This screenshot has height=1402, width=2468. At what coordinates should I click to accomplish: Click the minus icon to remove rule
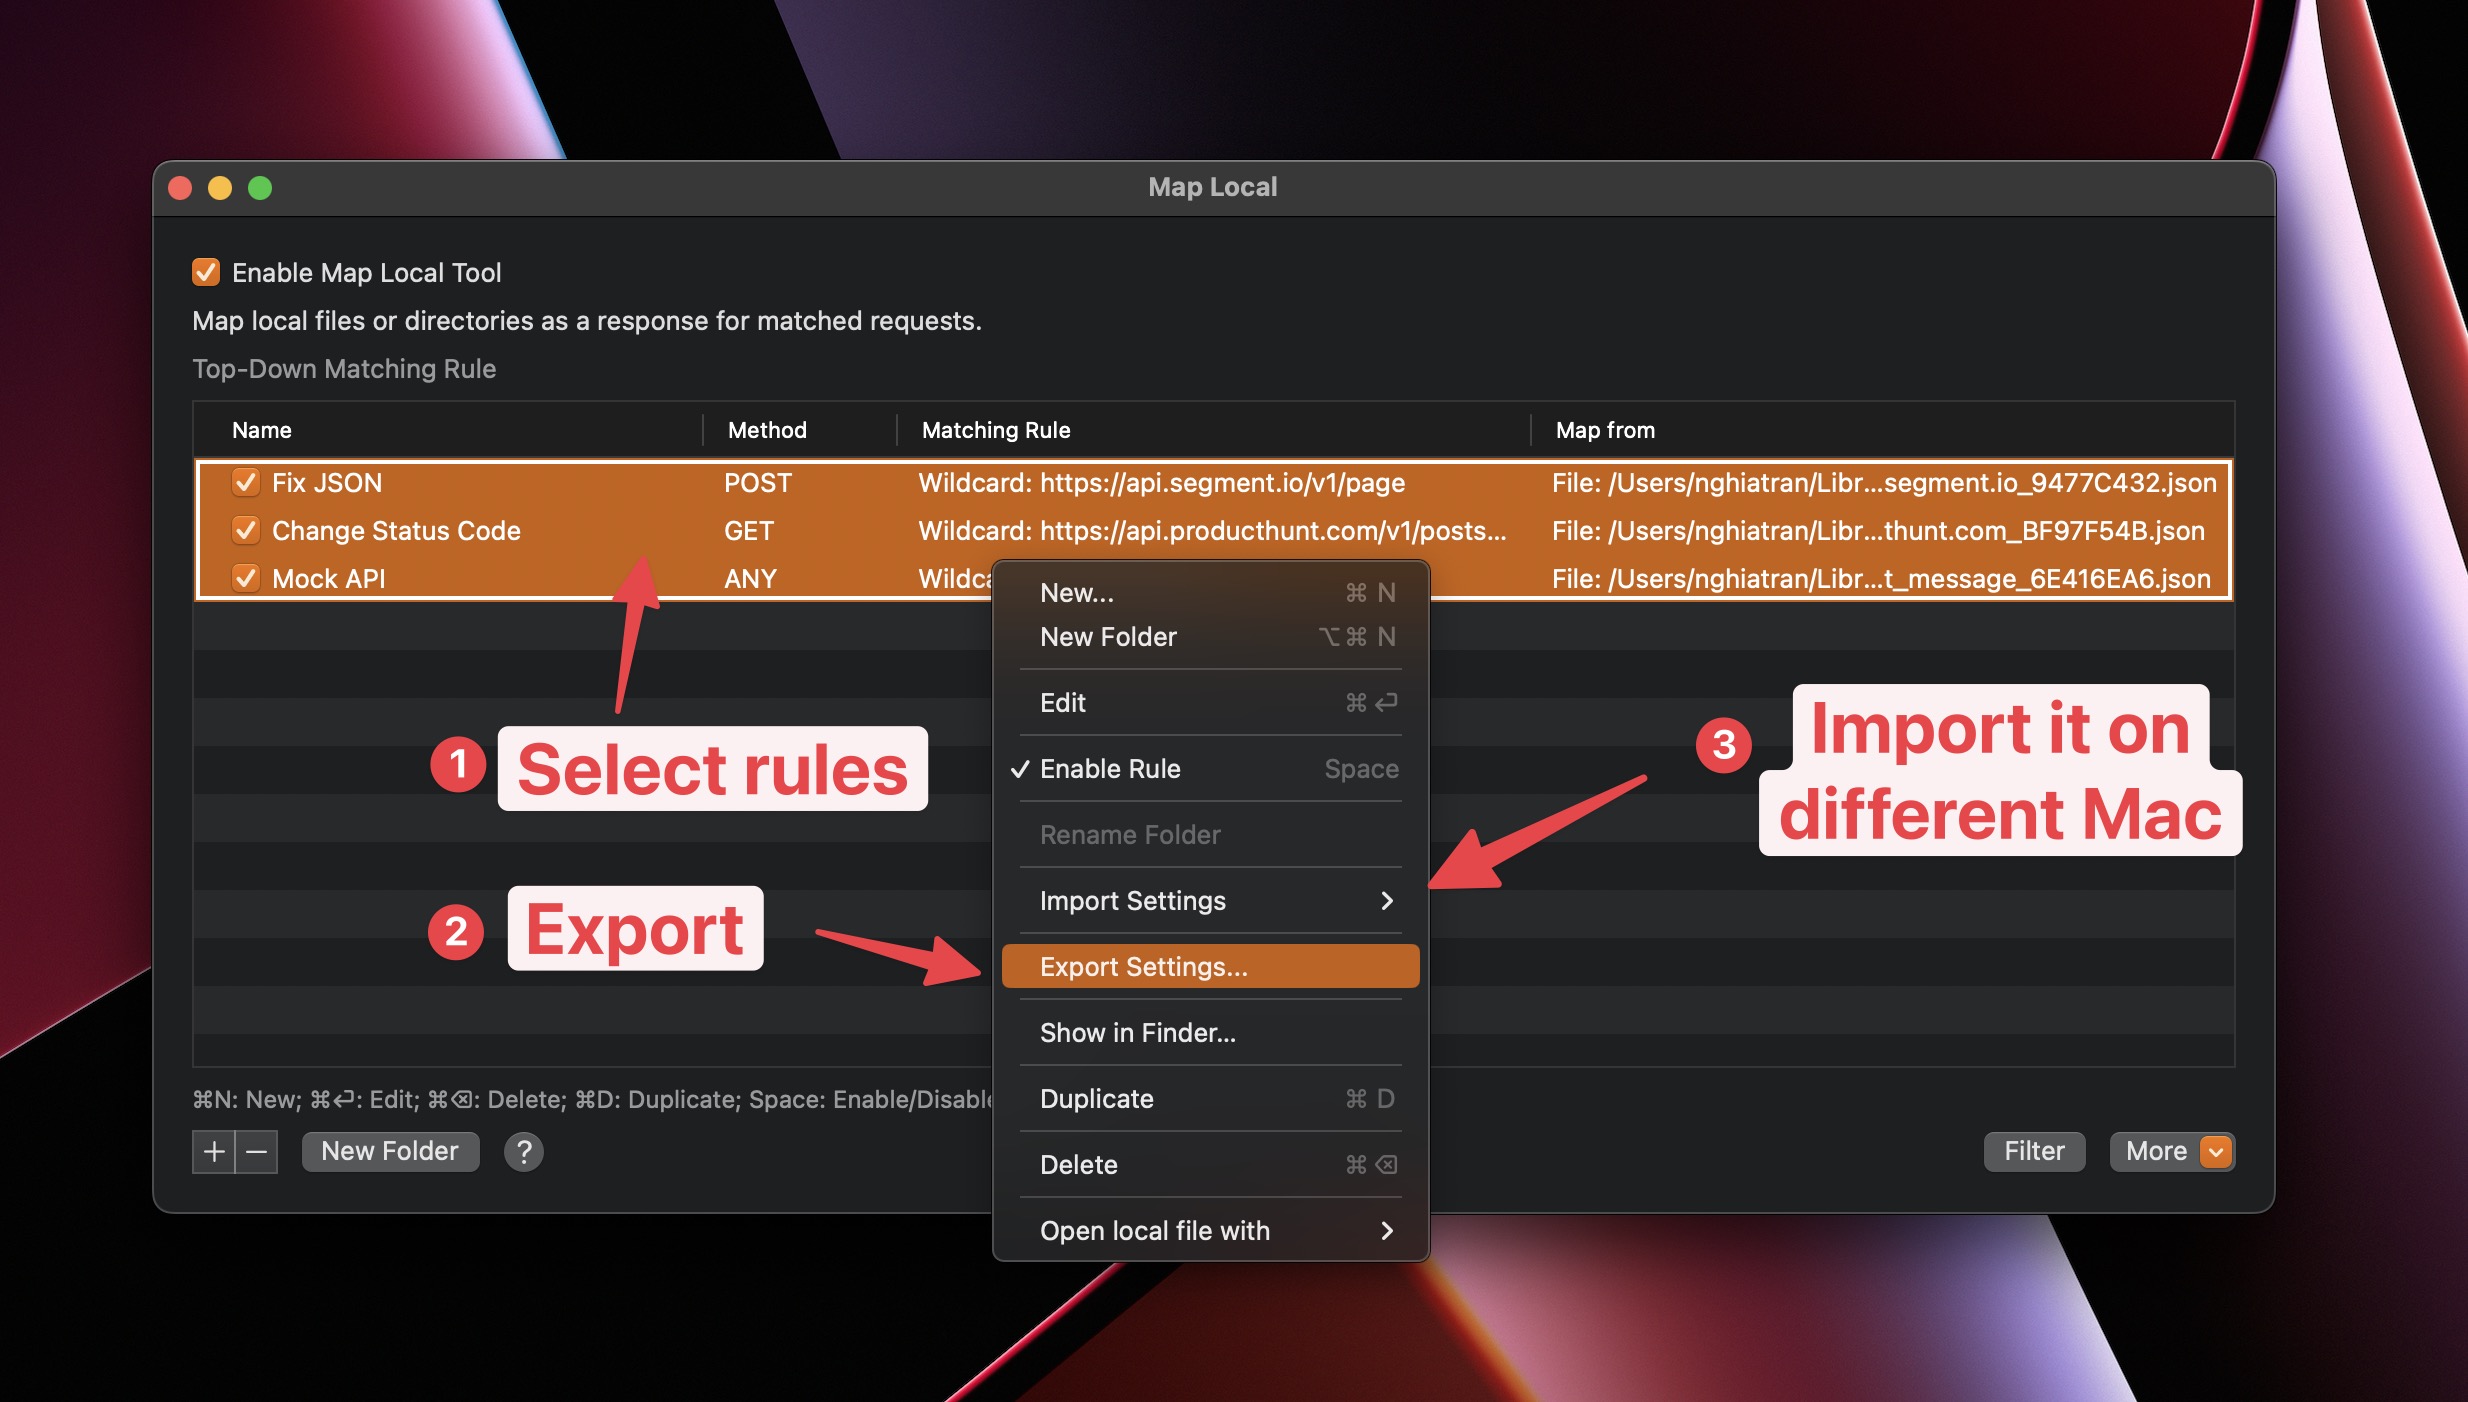tap(257, 1152)
